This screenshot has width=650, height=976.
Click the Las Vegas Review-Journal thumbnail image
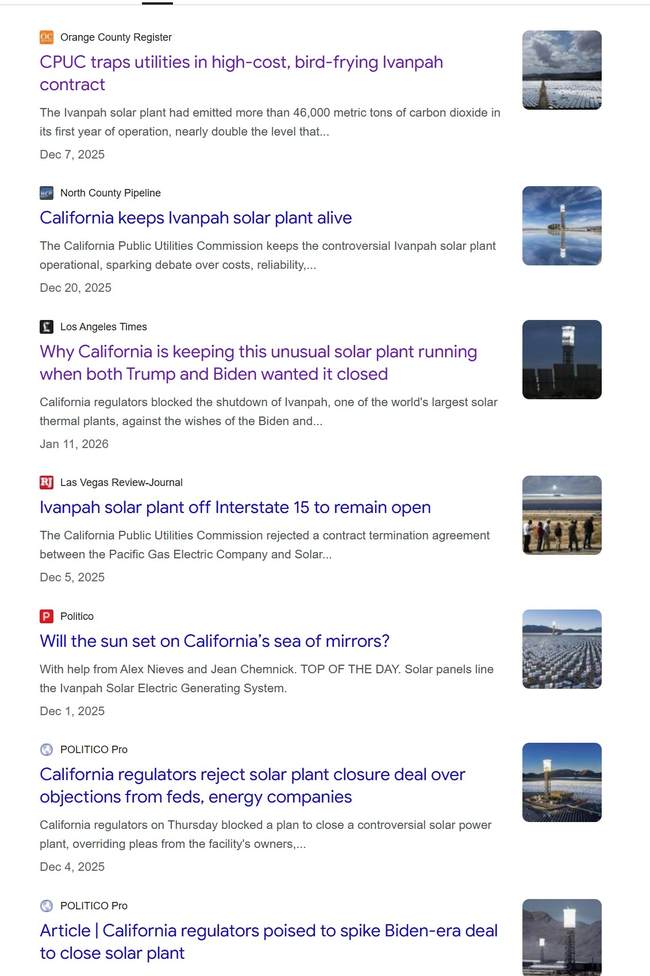point(561,515)
